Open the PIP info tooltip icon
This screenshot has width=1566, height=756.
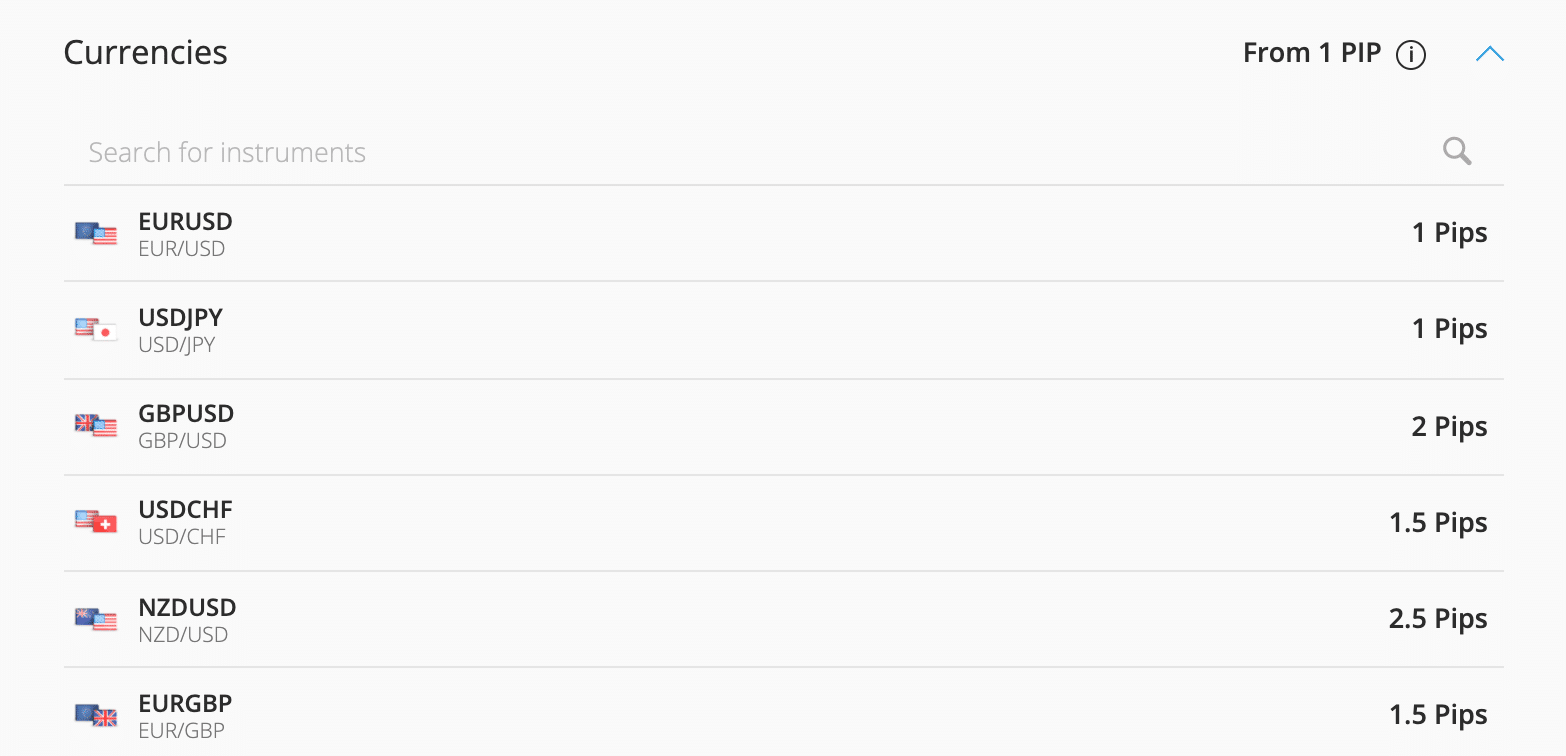[x=1411, y=55]
